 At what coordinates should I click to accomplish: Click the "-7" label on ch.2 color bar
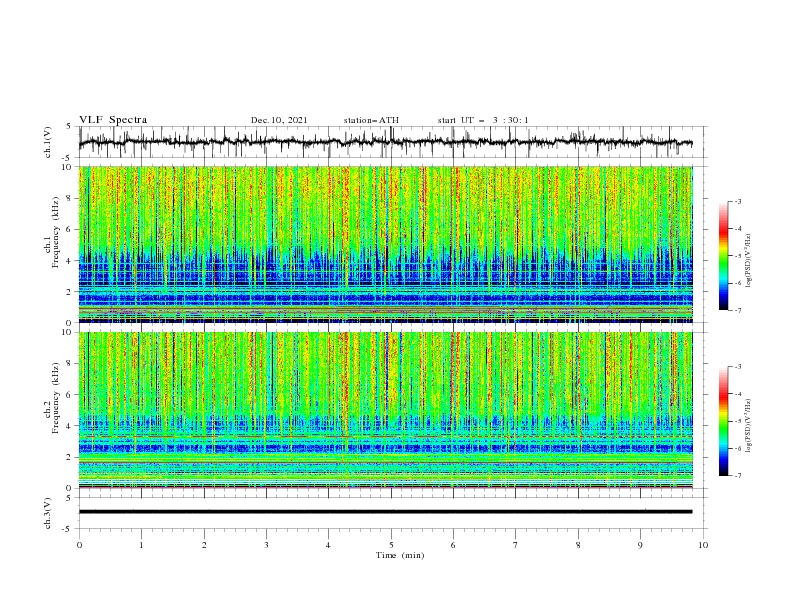click(737, 475)
